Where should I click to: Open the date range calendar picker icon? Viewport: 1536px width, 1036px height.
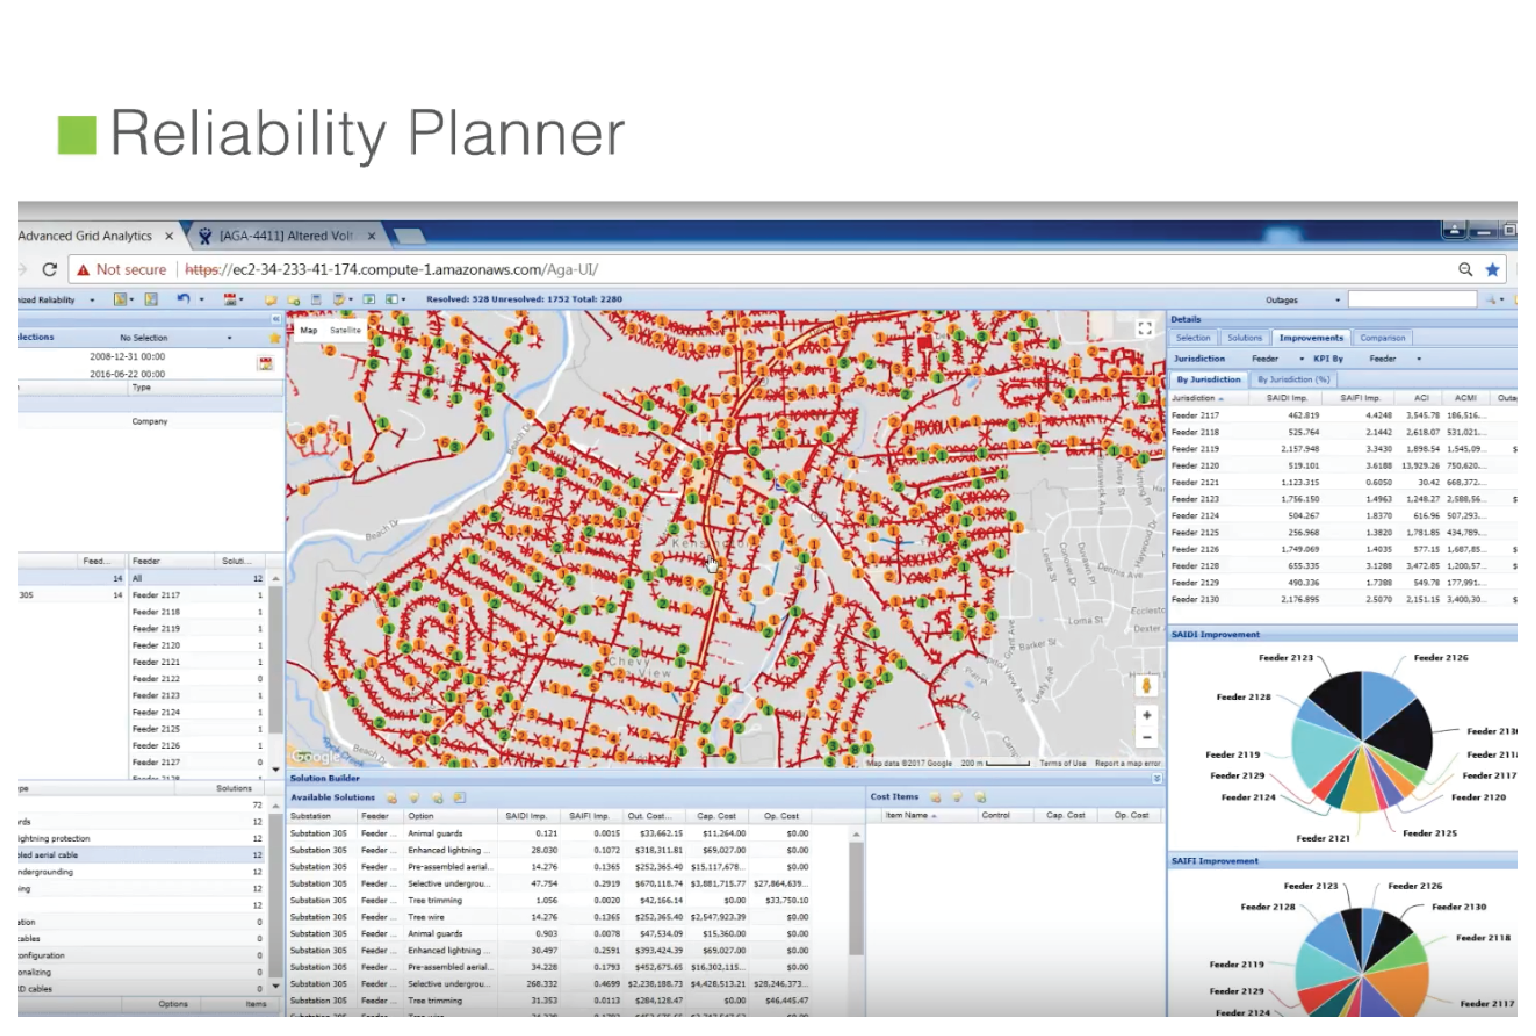(x=265, y=364)
